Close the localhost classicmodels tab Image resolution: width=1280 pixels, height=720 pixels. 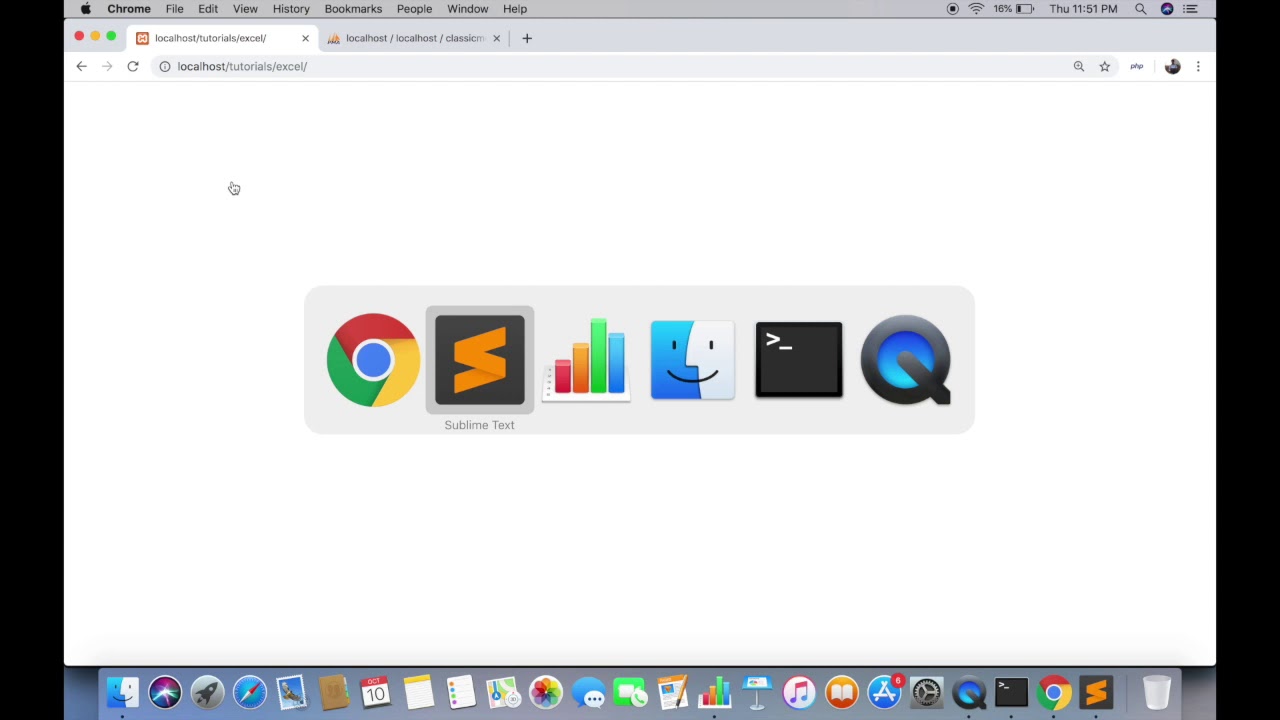click(496, 38)
